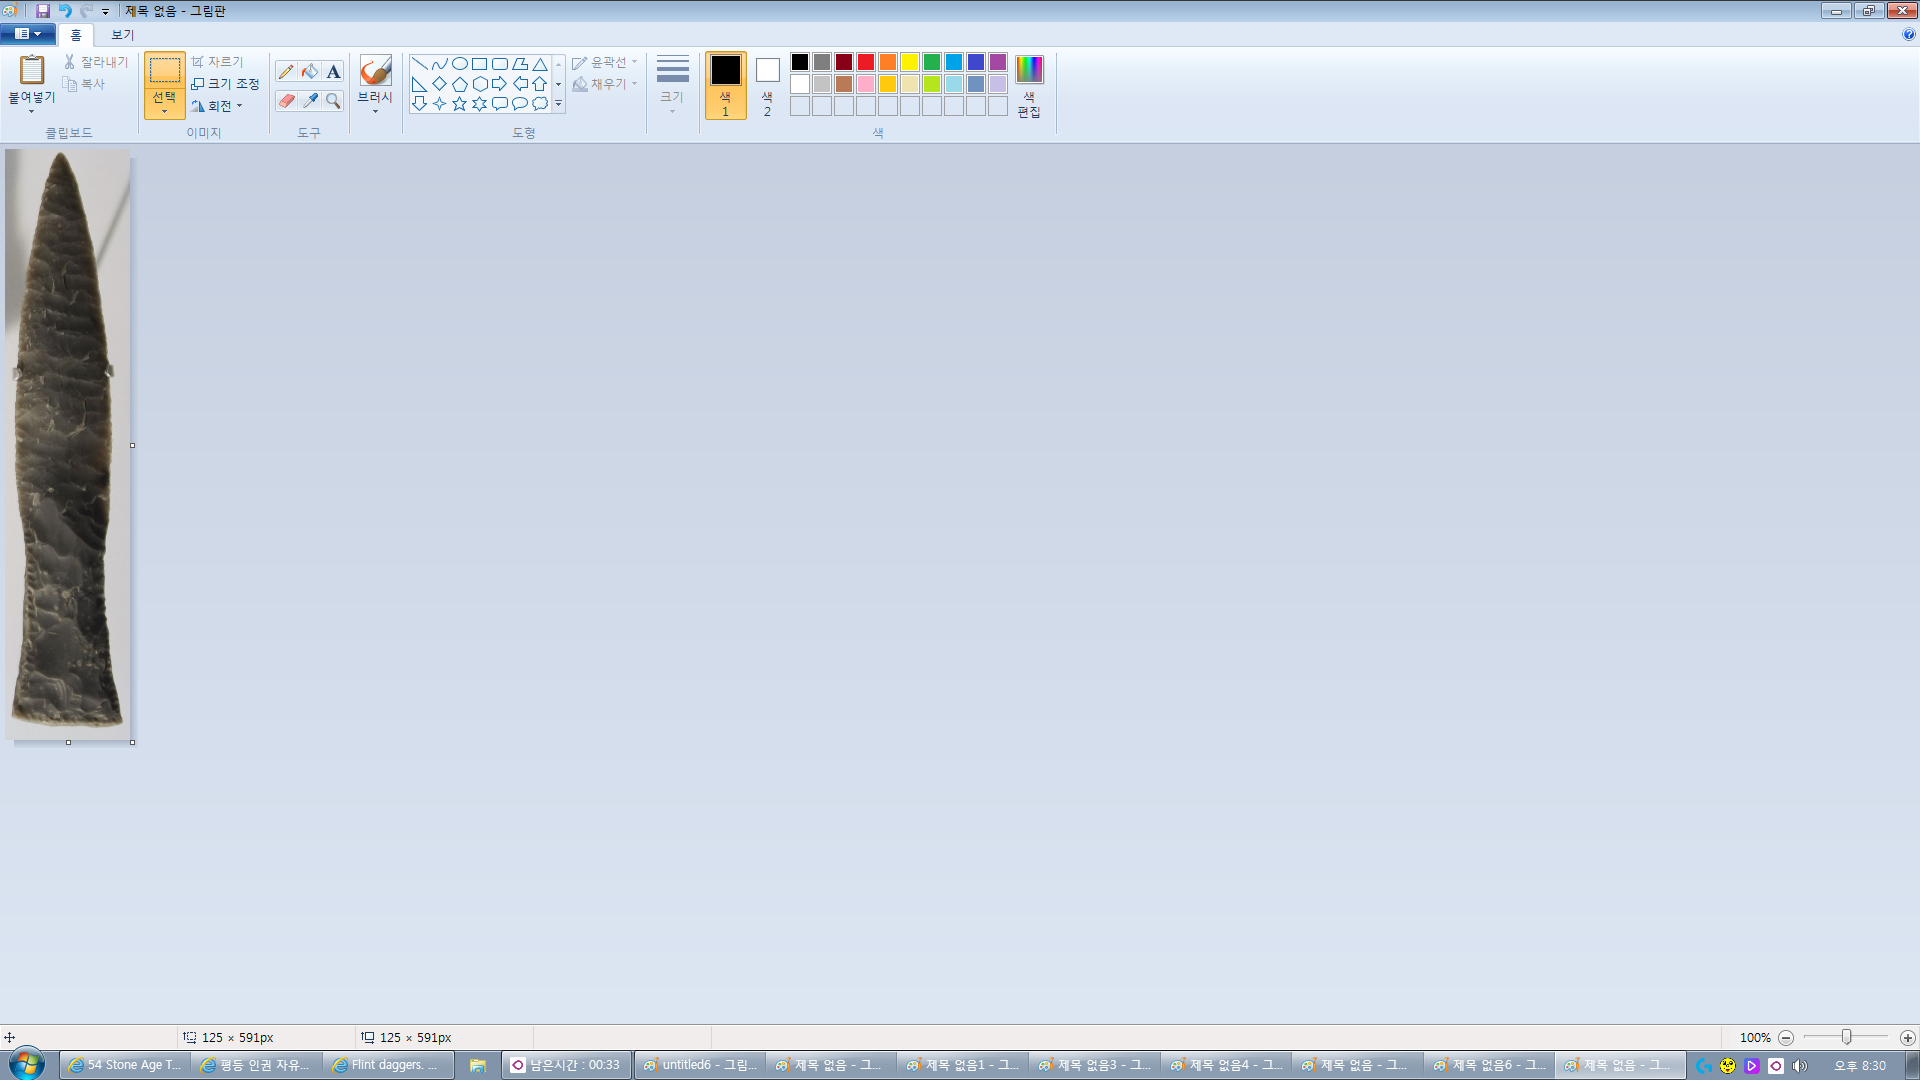Expand the Rotate (회전) dropdown
1920x1080 pixels.
[x=219, y=106]
